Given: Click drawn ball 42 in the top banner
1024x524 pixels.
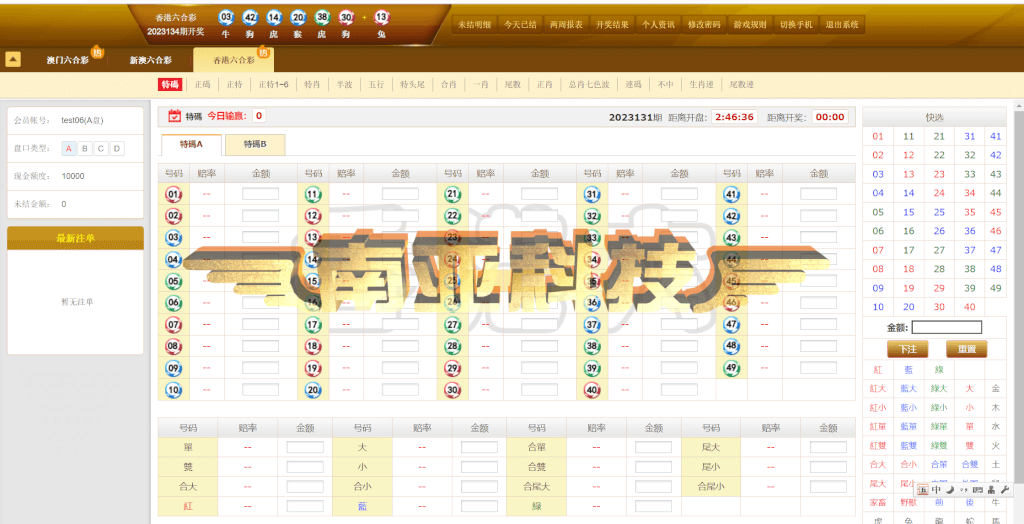Looking at the screenshot, I should tap(250, 18).
